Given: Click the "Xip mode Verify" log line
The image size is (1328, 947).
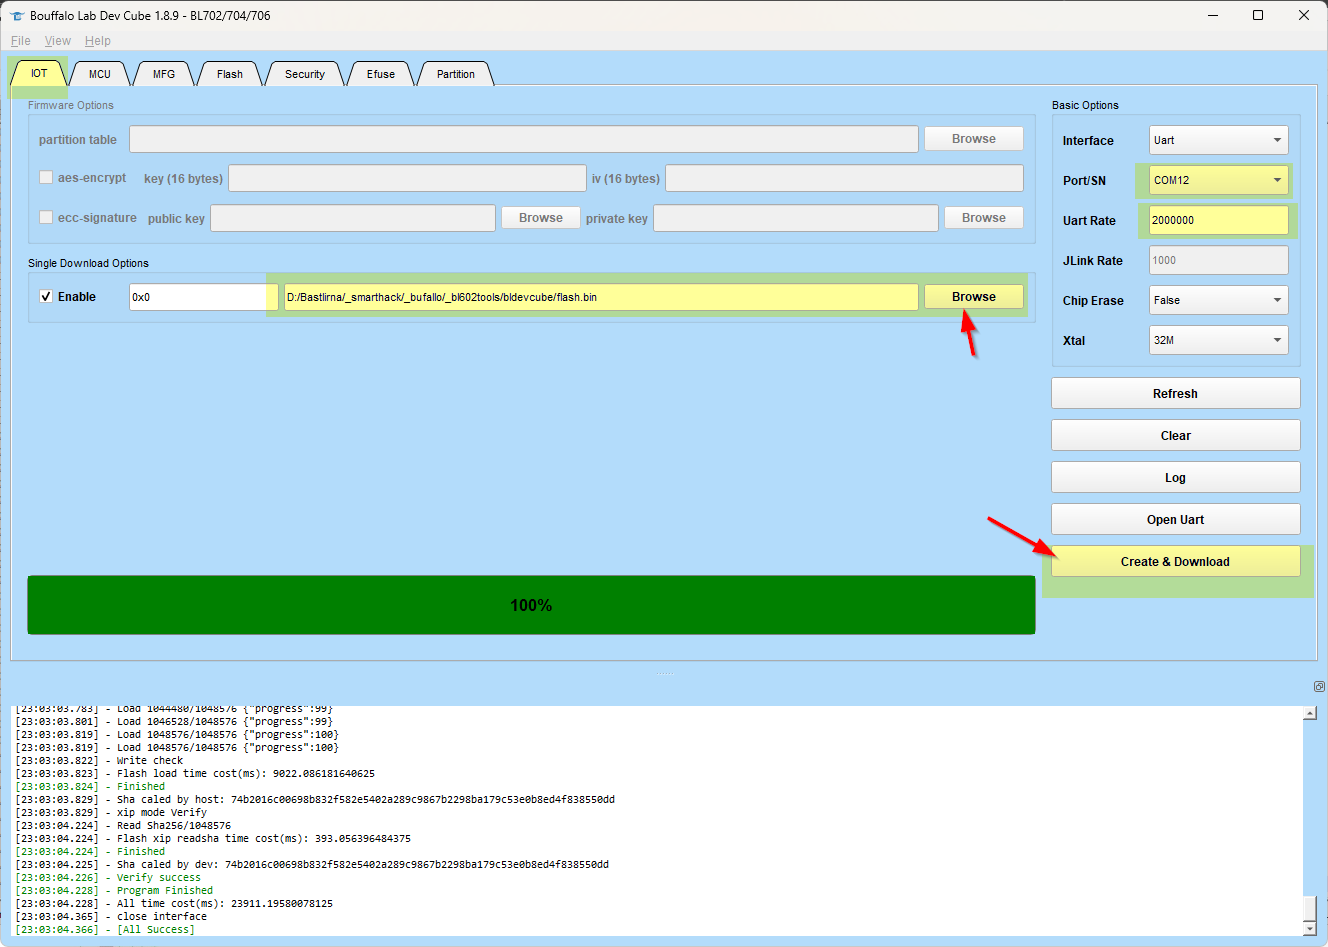Looking at the screenshot, I should pos(111,813).
